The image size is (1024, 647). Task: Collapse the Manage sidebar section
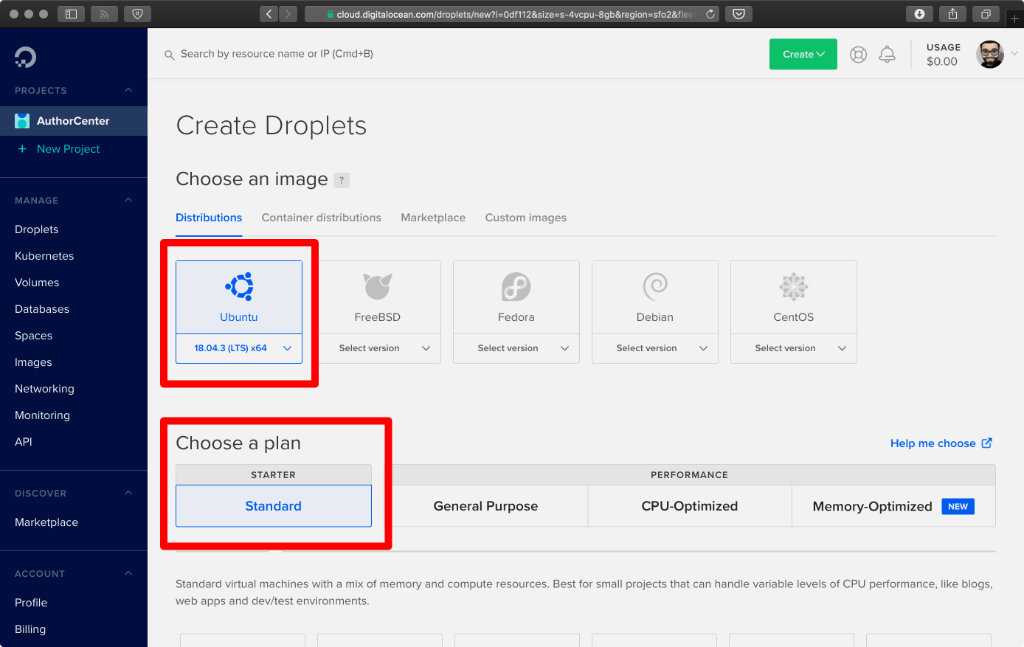pos(128,200)
